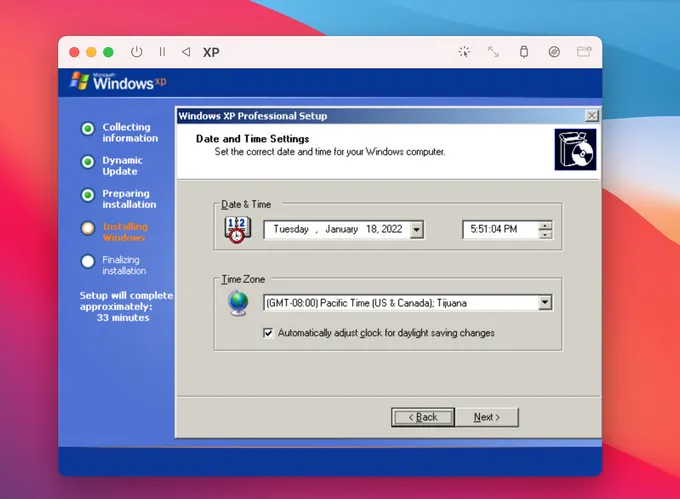Click the green macOS fullscreen window button
Screen dimensions: 680x499
tap(108, 52)
